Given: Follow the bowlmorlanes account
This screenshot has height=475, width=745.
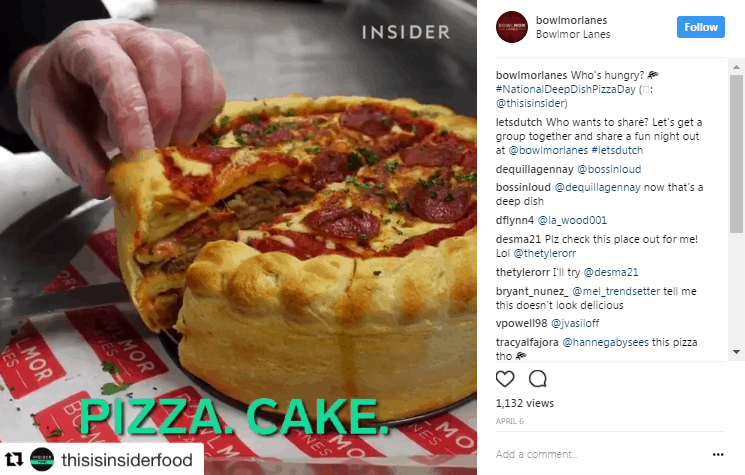Looking at the screenshot, I should 701,27.
